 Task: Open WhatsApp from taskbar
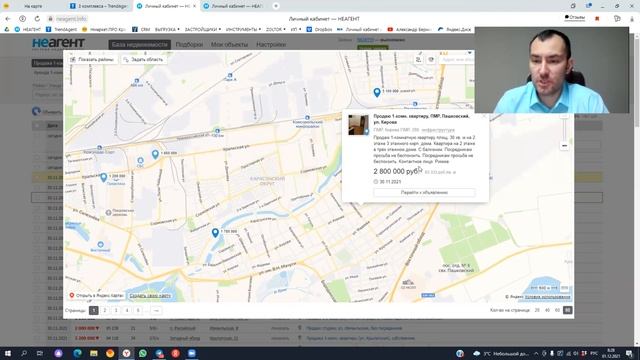tap(142, 353)
